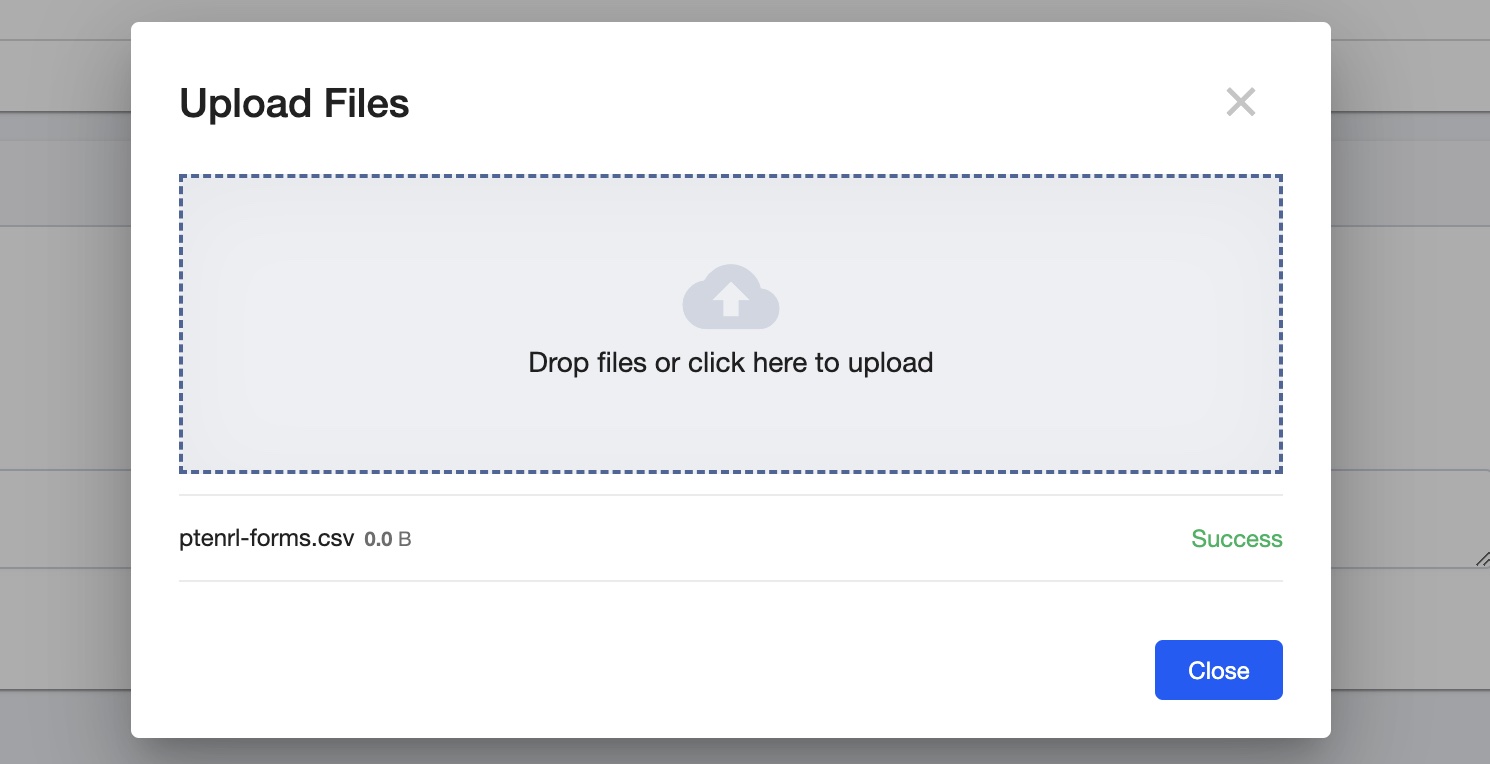
Task: Click the upward arrow inside the cloud icon
Action: point(730,298)
